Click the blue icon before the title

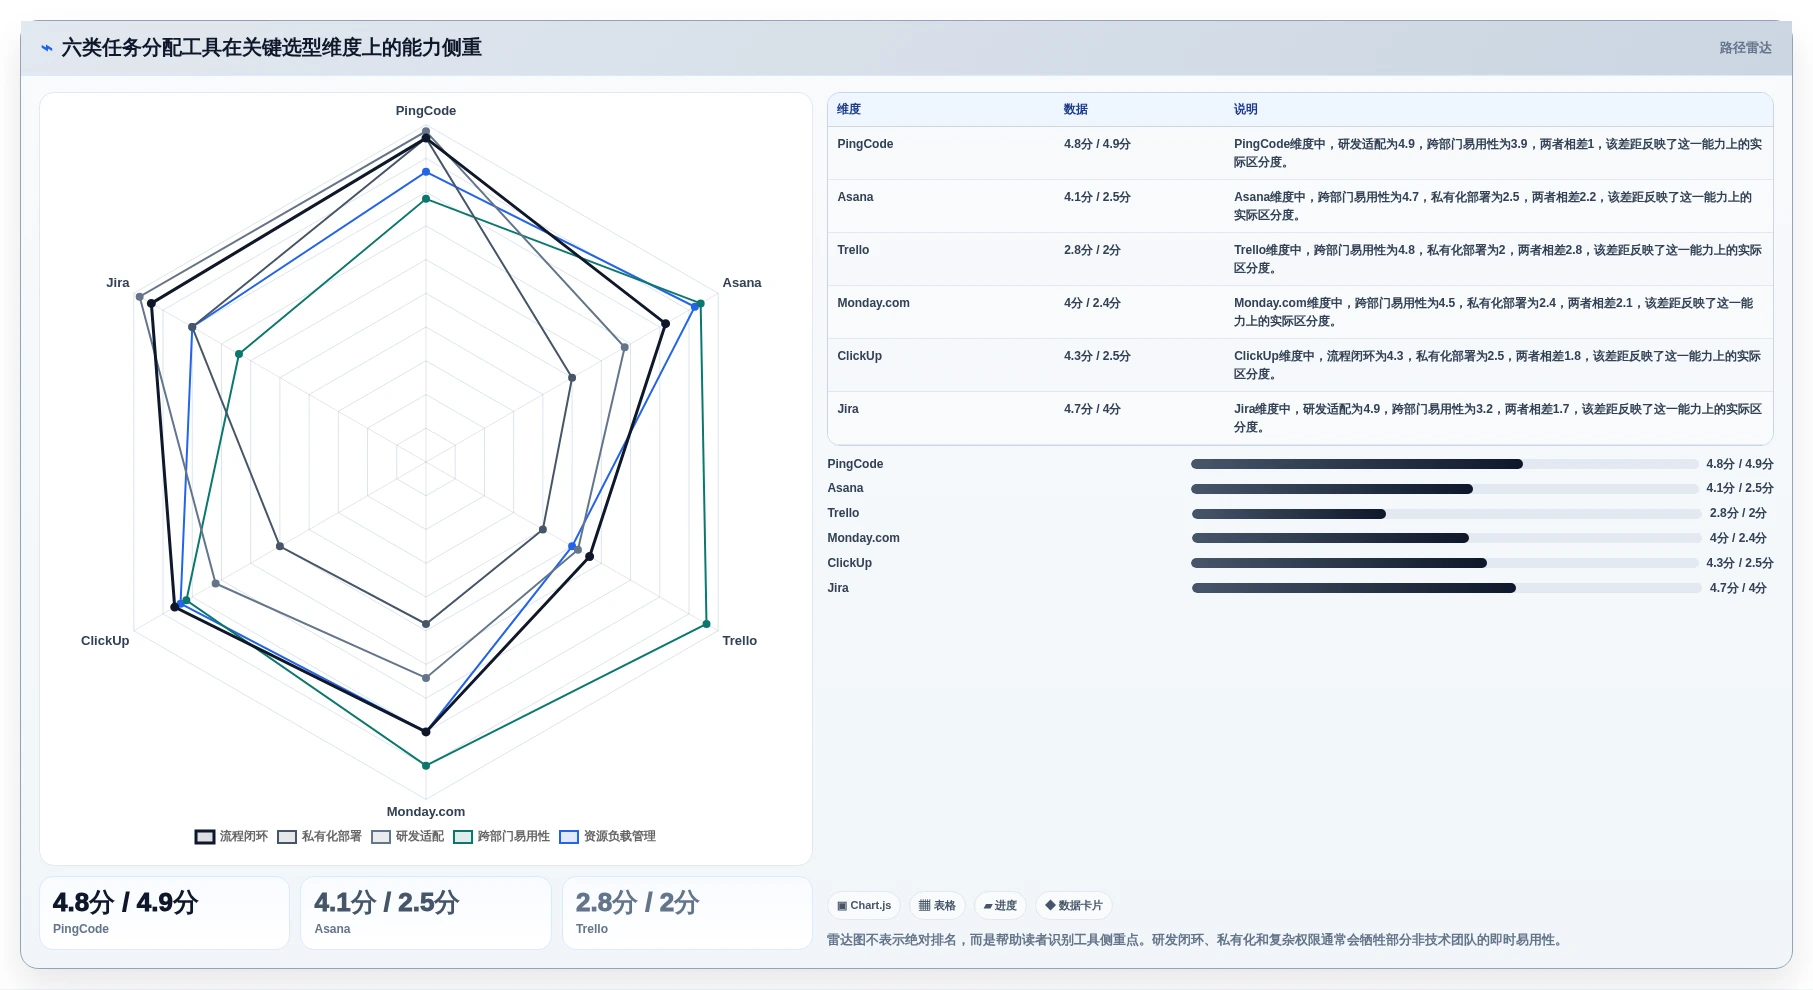tap(46, 48)
